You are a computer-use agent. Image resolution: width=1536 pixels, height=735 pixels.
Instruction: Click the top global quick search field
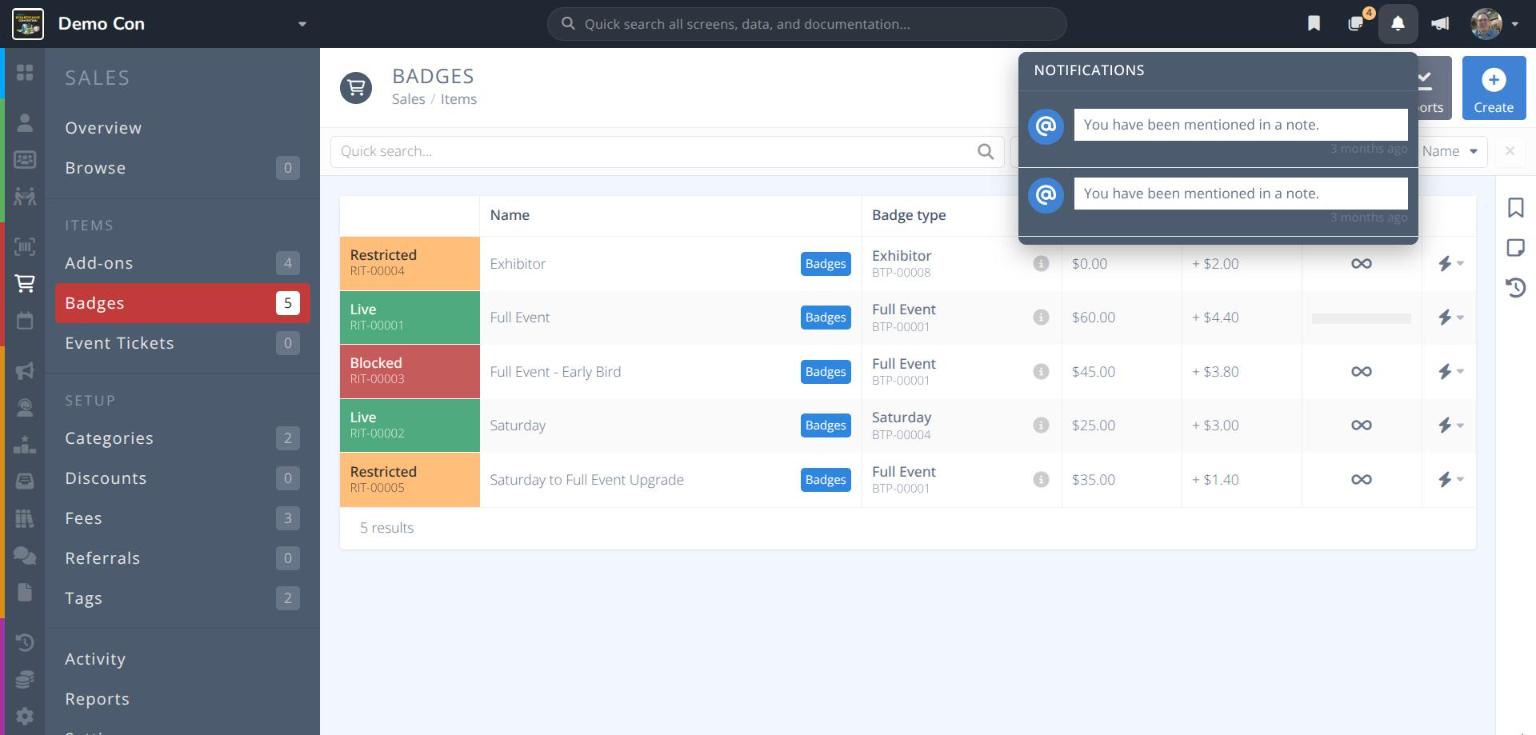807,24
